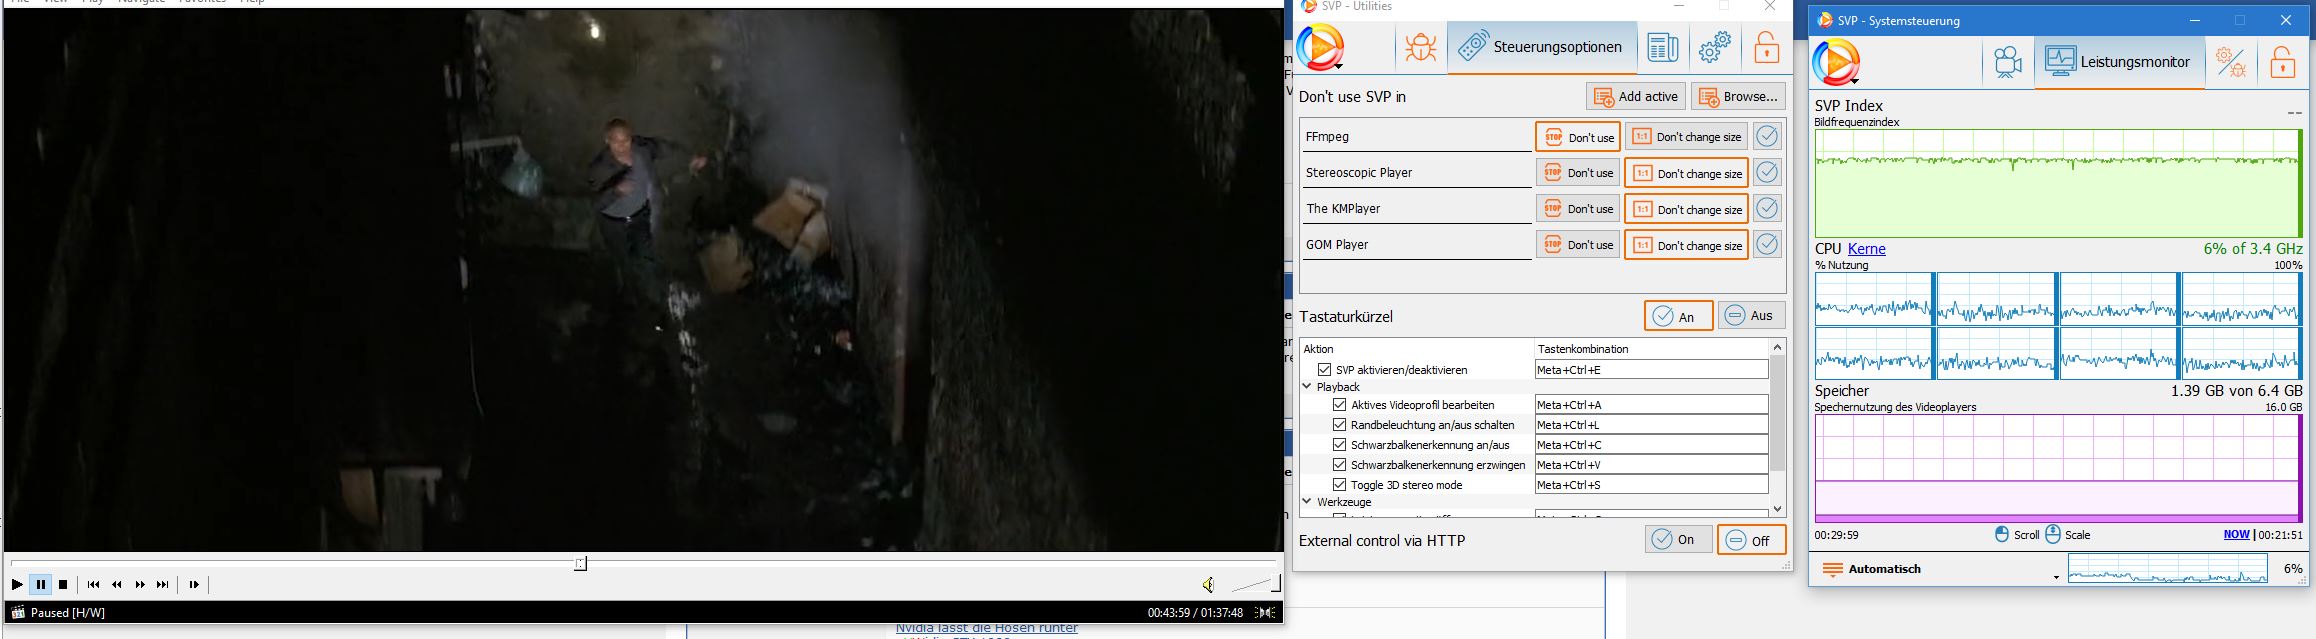Toggle Don't use for FFmpeg
The image size is (2316, 639).
click(1578, 137)
